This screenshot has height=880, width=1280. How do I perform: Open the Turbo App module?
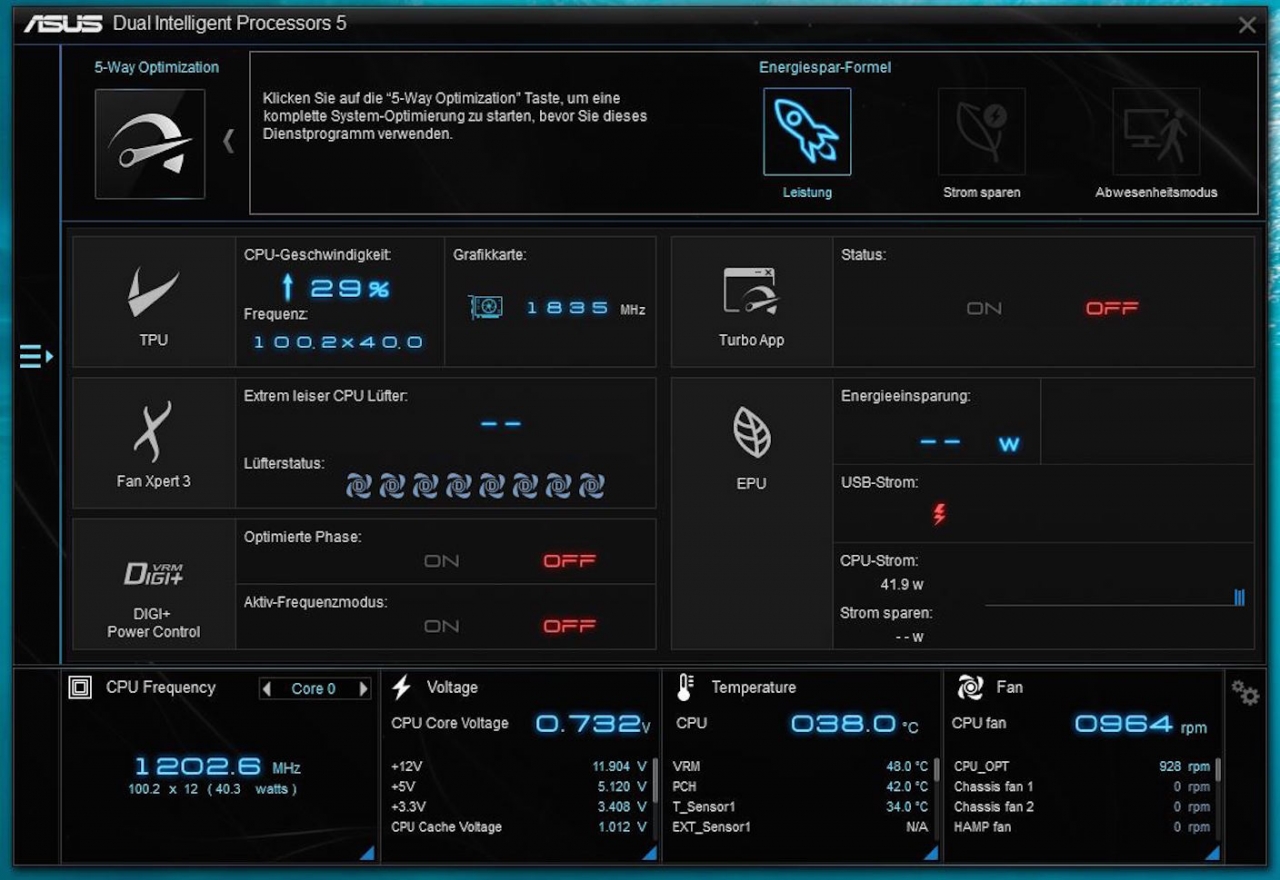pyautogui.click(x=751, y=302)
